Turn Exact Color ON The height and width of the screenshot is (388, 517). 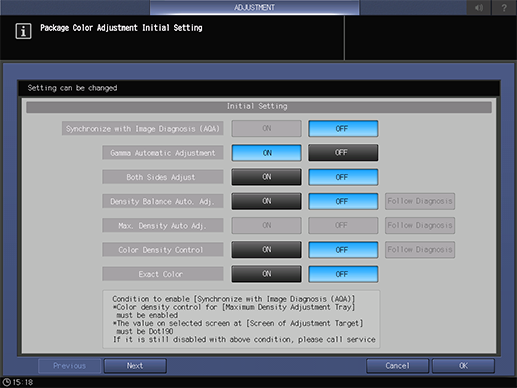pyautogui.click(x=266, y=274)
